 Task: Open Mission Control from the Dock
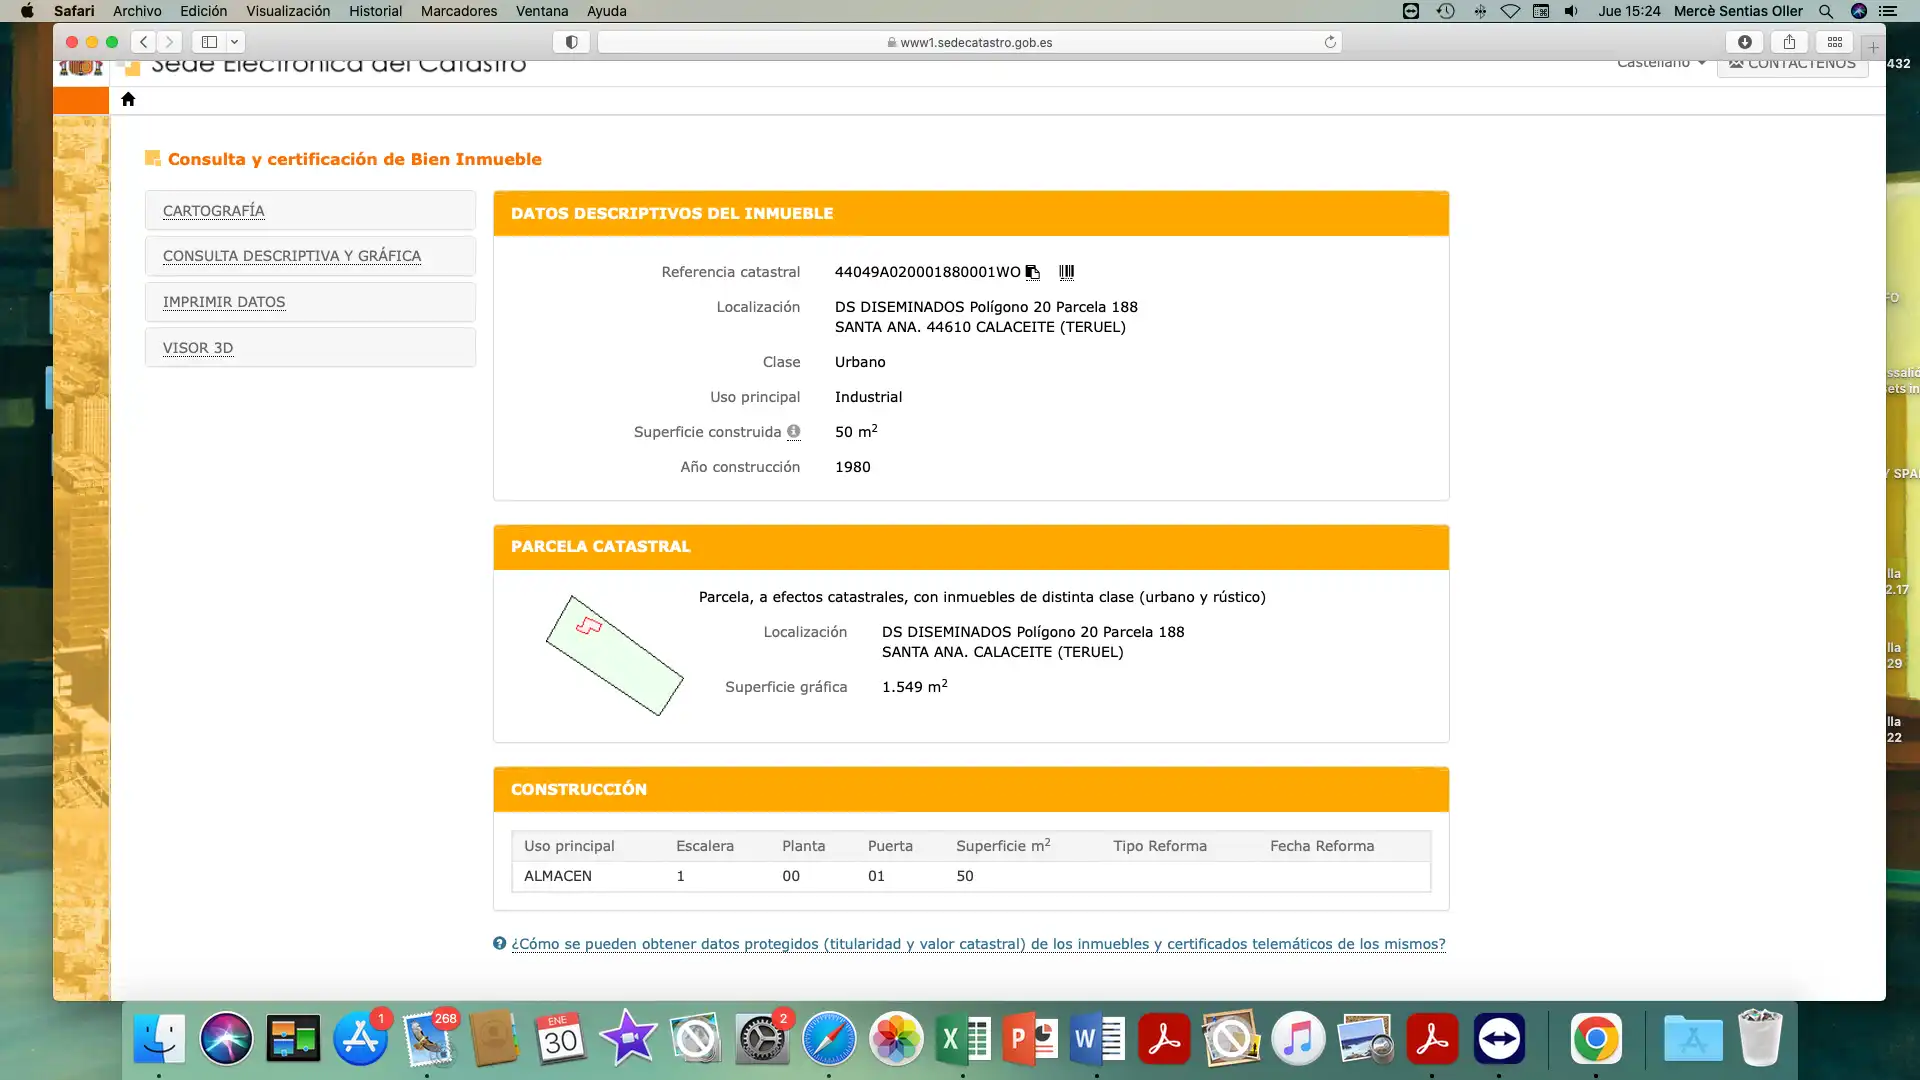pos(293,1039)
